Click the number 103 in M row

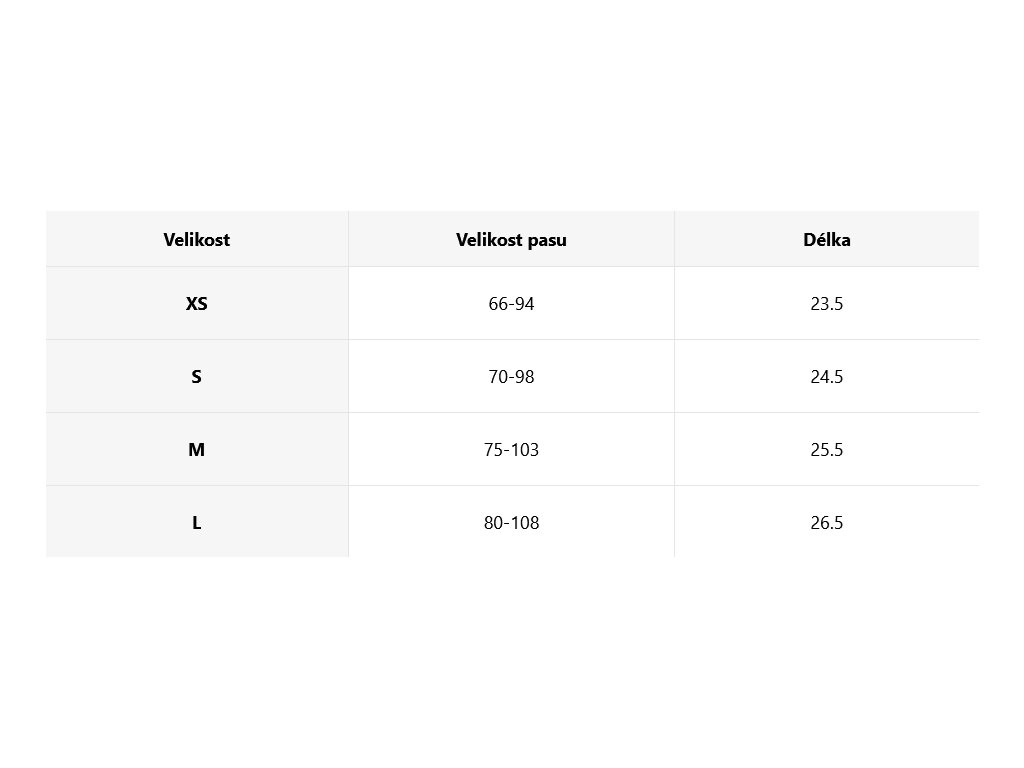click(524, 450)
